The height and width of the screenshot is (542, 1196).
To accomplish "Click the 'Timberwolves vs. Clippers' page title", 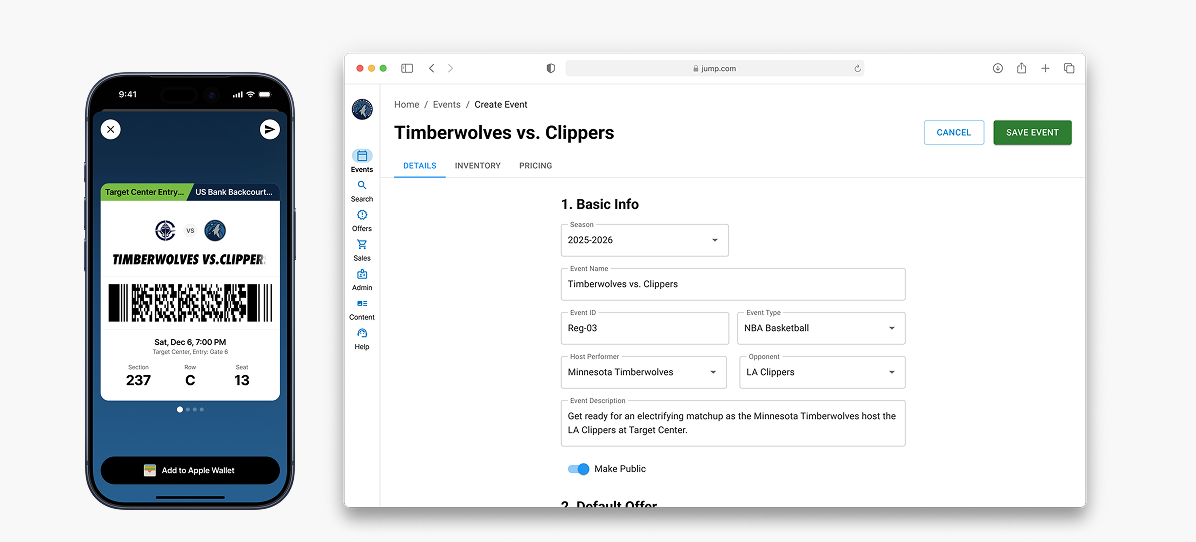I will click(x=504, y=133).
